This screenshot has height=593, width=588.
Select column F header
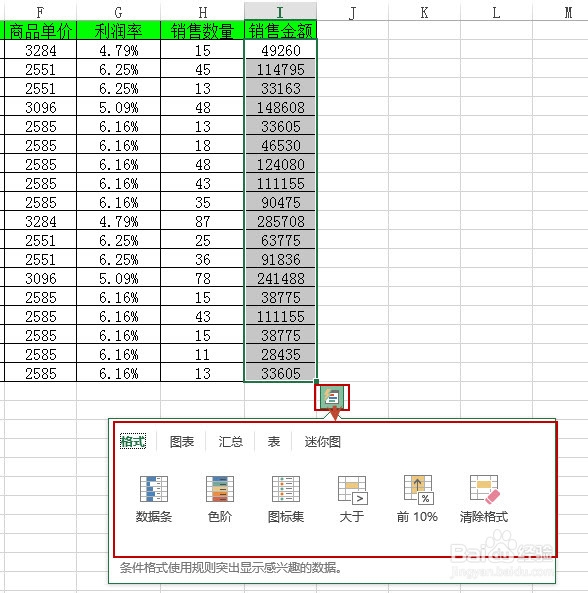coord(40,12)
